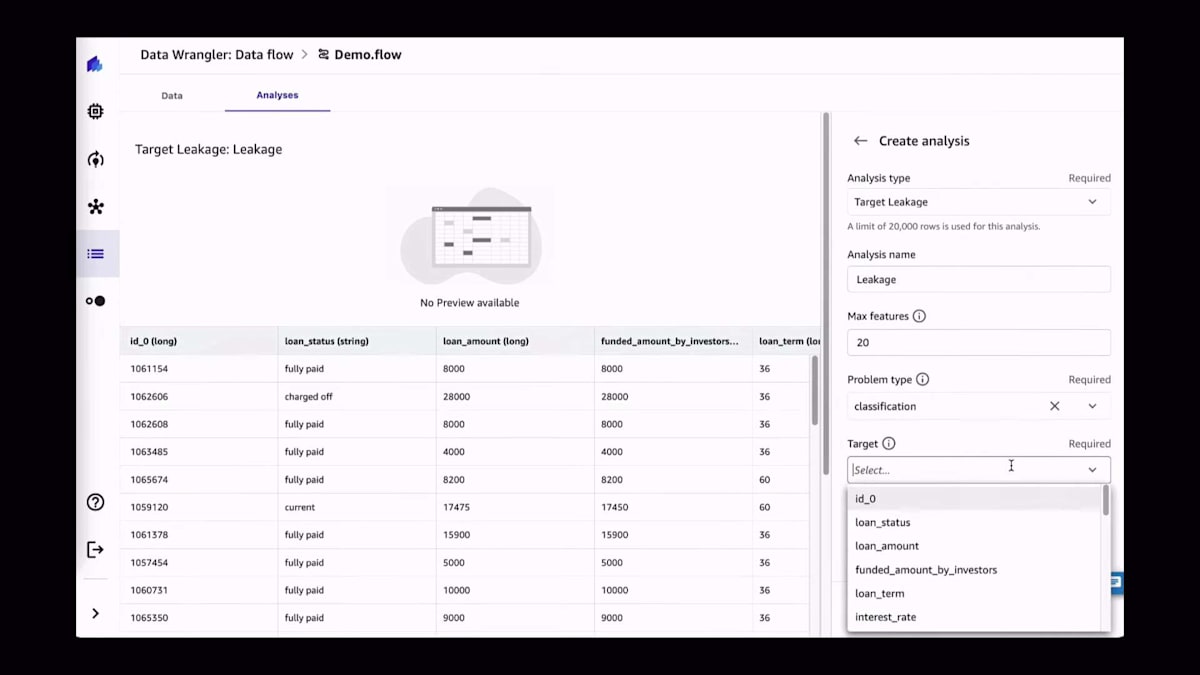Click the No Preview available placeholder image
1200x675 pixels.
470,236
